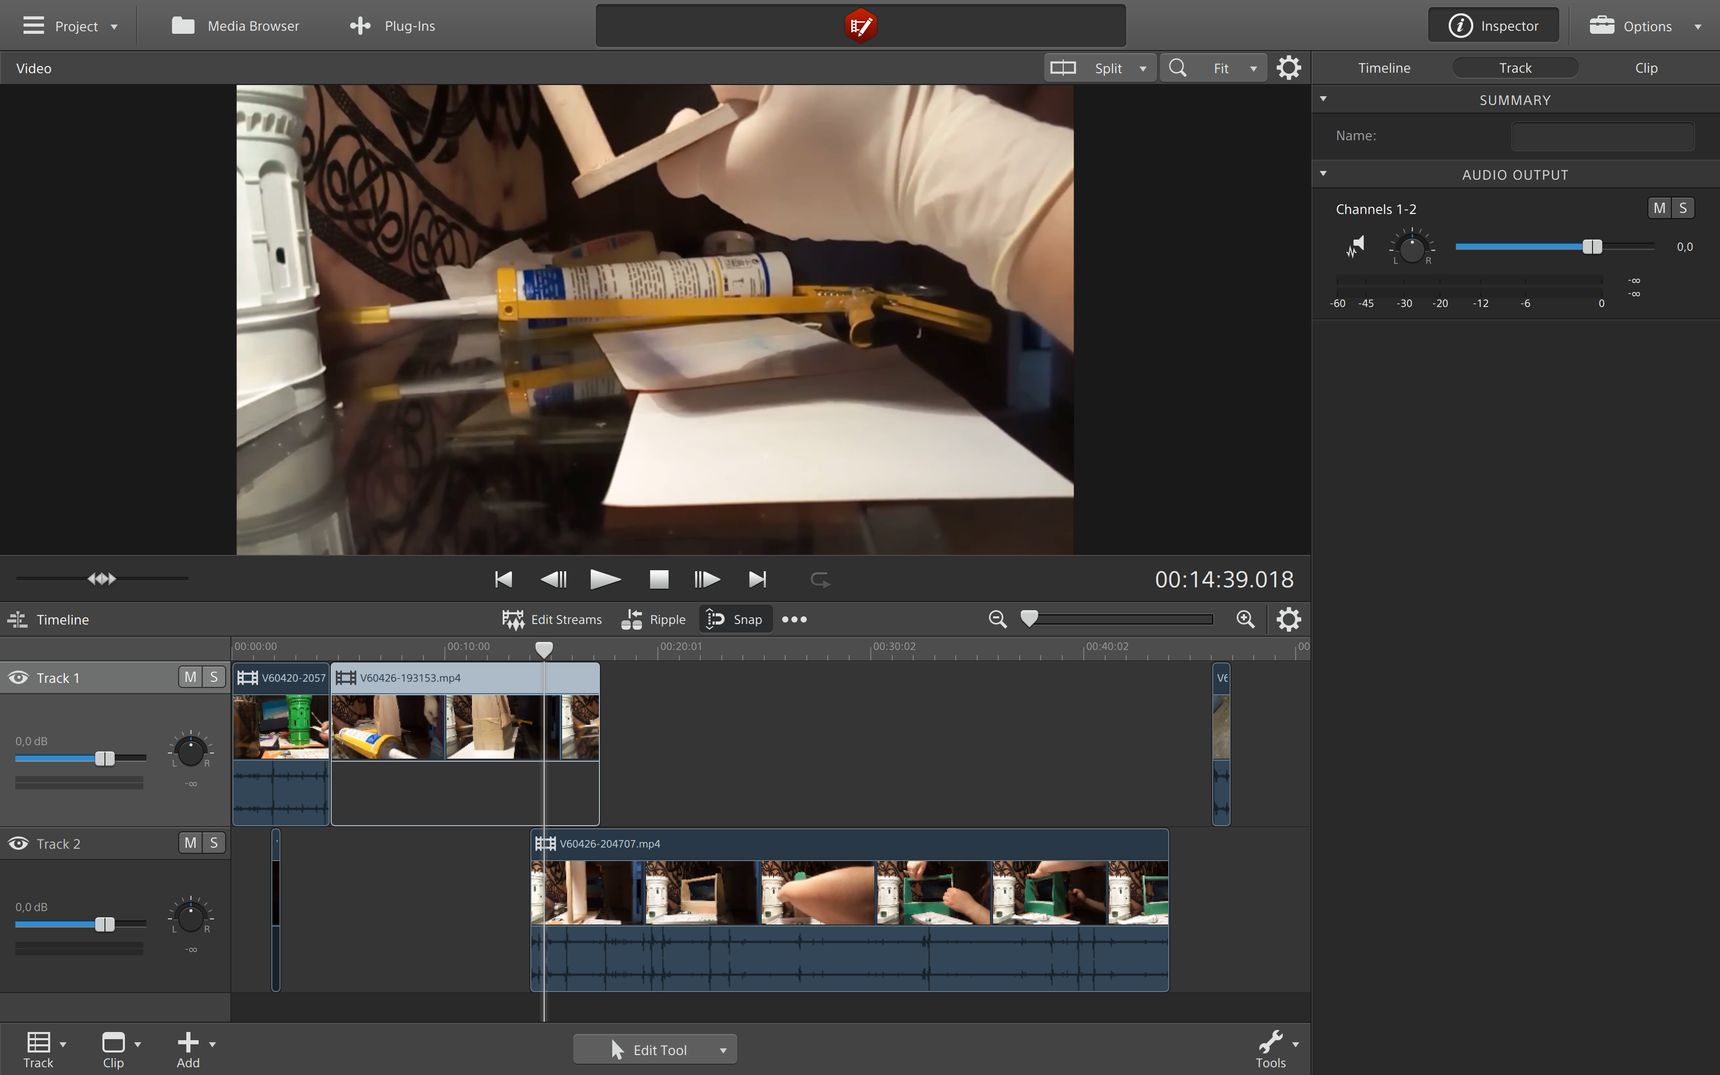Open timeline settings gear

1289,619
